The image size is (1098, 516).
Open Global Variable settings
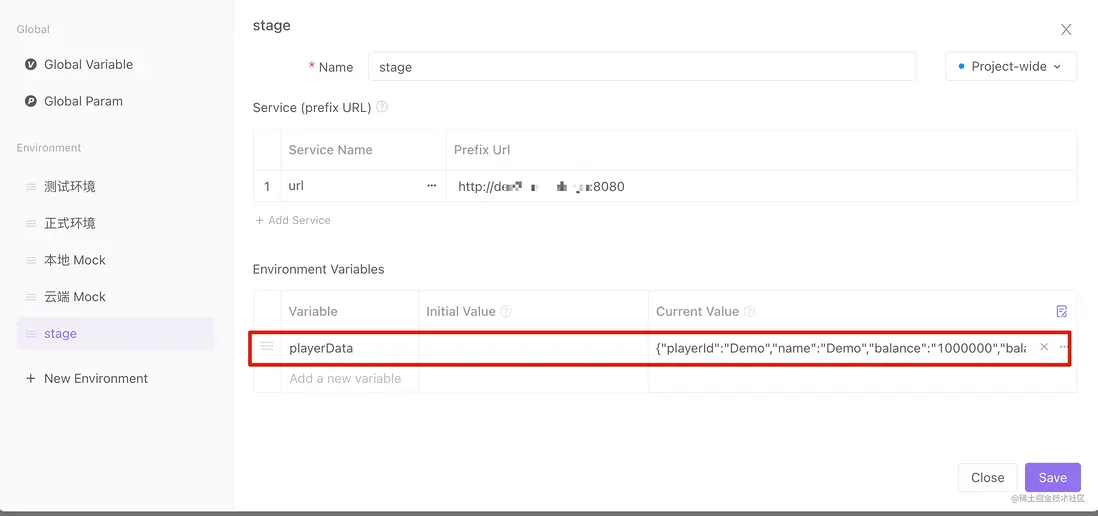click(88, 64)
